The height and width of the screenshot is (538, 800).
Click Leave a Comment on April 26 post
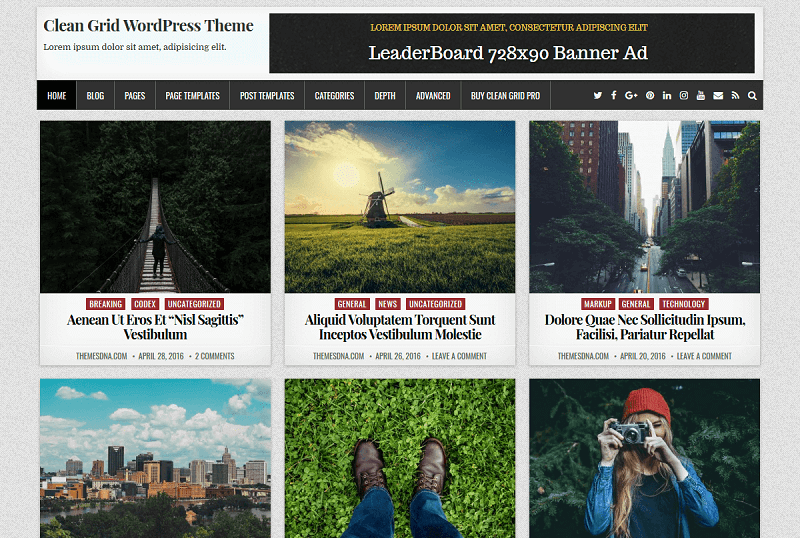[459, 356]
